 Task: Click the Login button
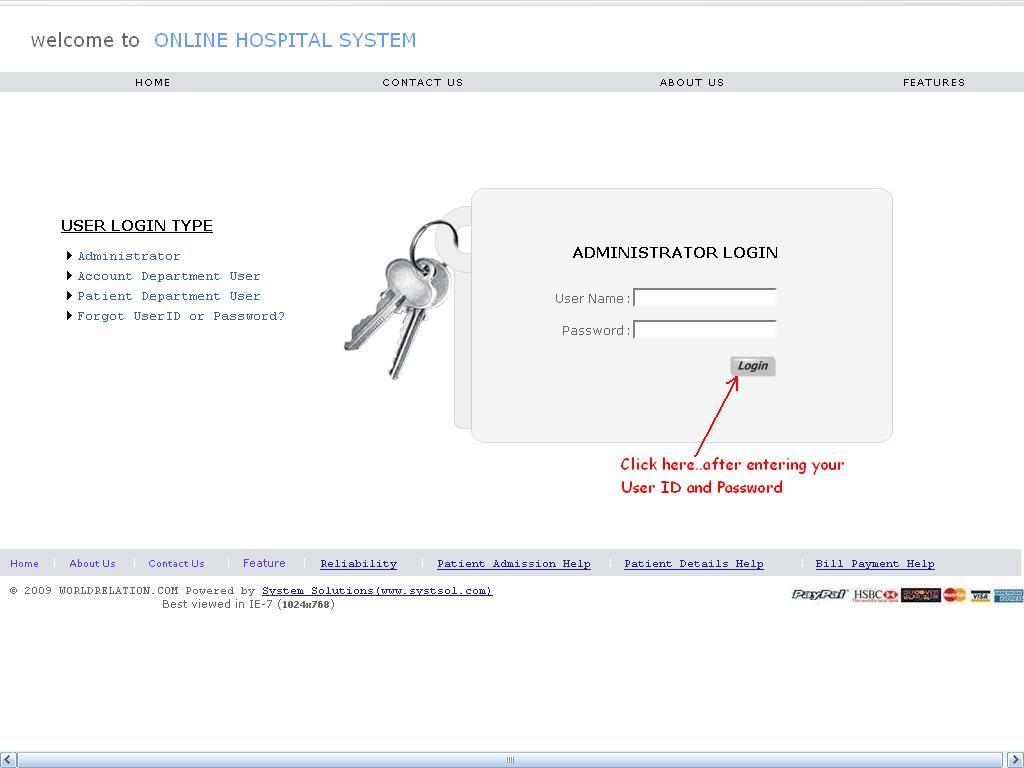click(753, 366)
